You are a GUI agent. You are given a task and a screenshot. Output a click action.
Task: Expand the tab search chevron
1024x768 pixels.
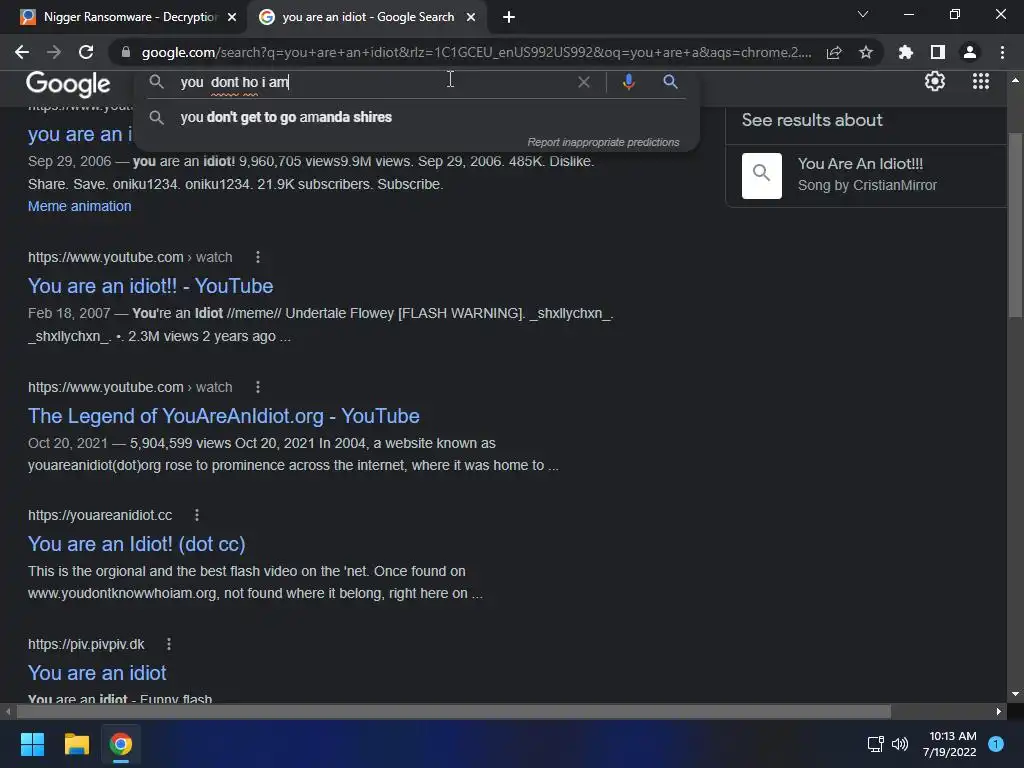863,14
